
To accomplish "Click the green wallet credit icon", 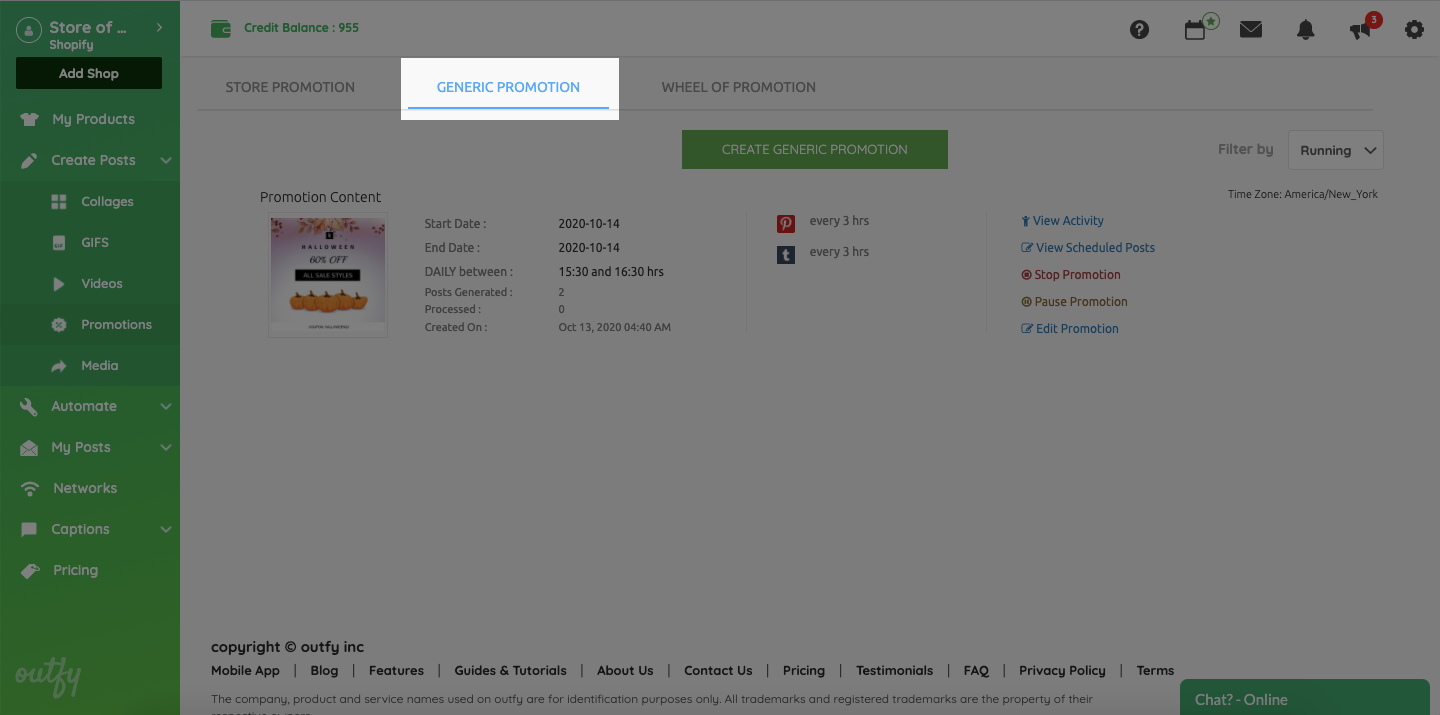I will point(221,29).
